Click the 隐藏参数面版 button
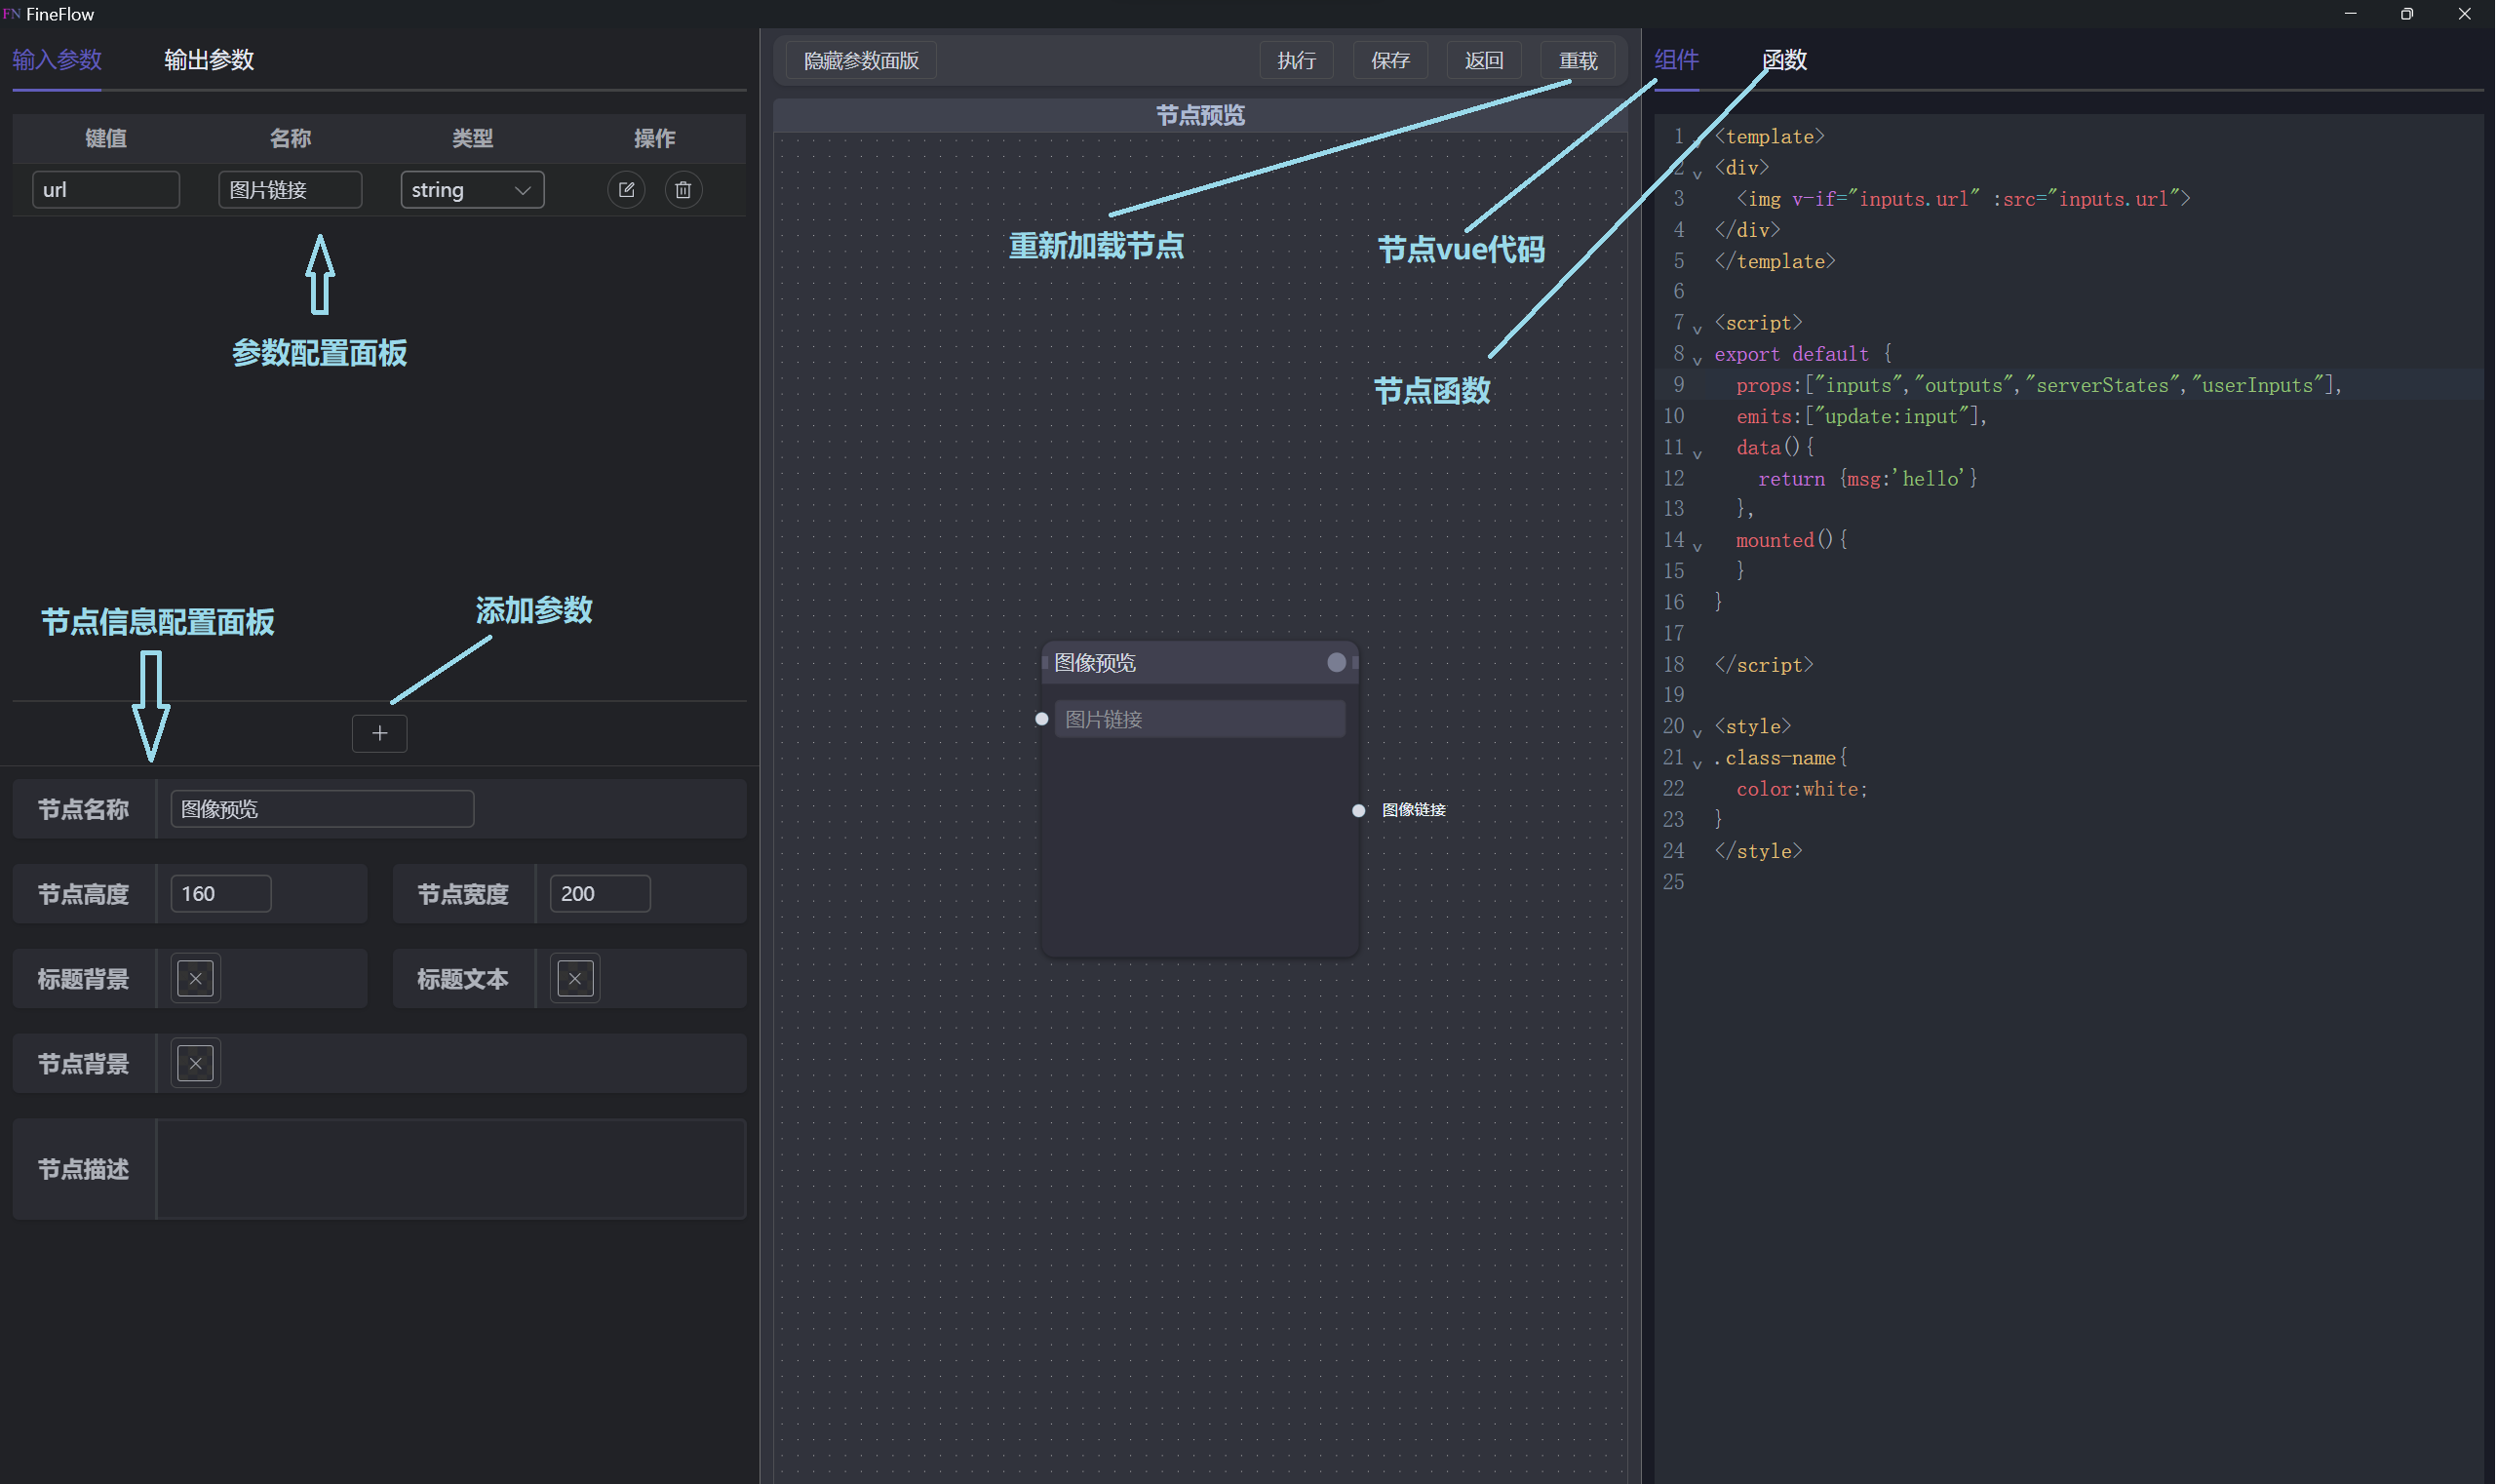 coord(861,61)
